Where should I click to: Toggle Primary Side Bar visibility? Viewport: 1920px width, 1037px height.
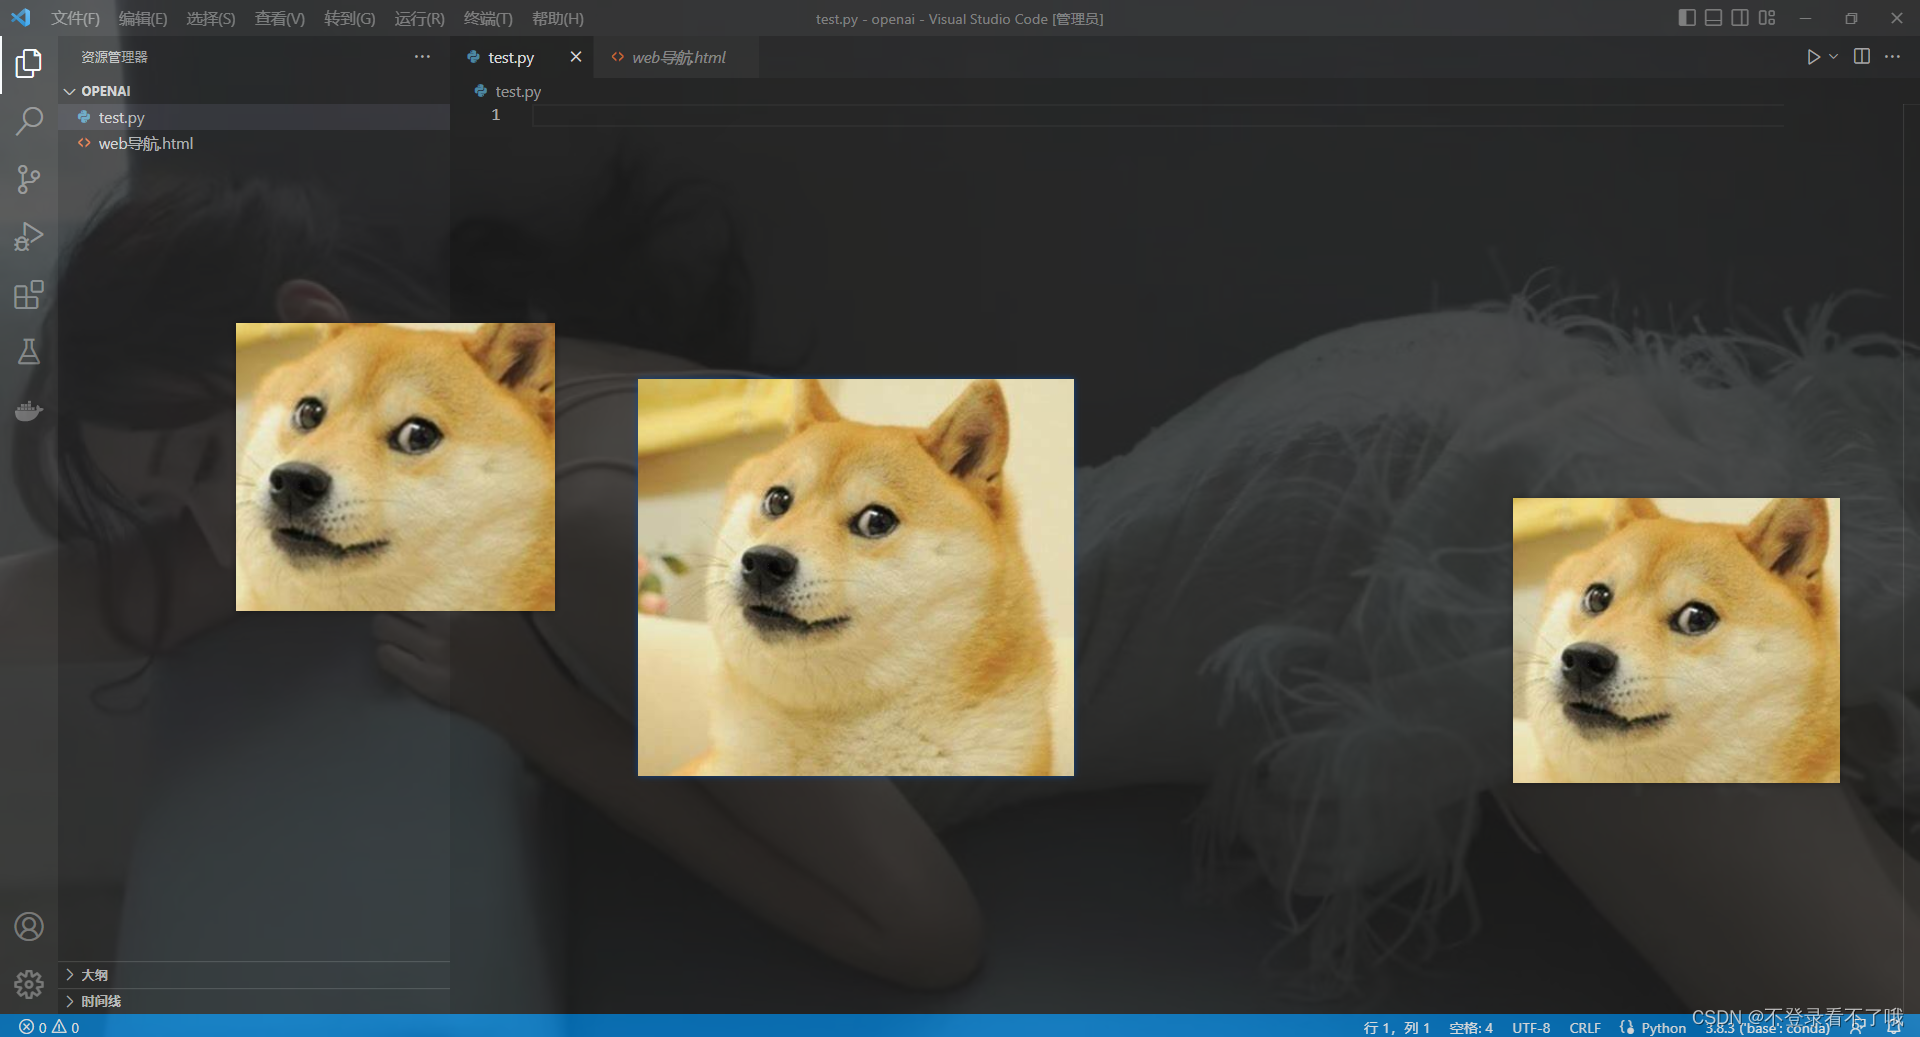coord(1687,18)
